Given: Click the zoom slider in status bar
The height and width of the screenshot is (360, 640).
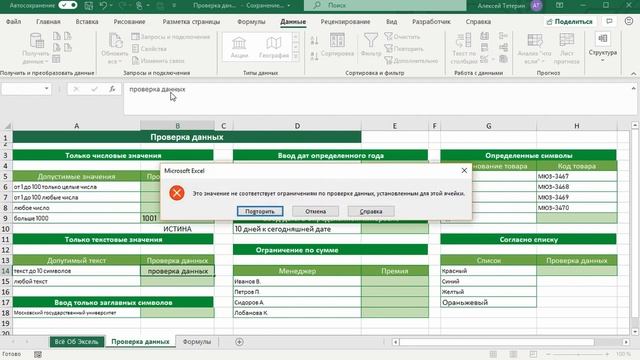Looking at the screenshot, I should click(x=577, y=354).
